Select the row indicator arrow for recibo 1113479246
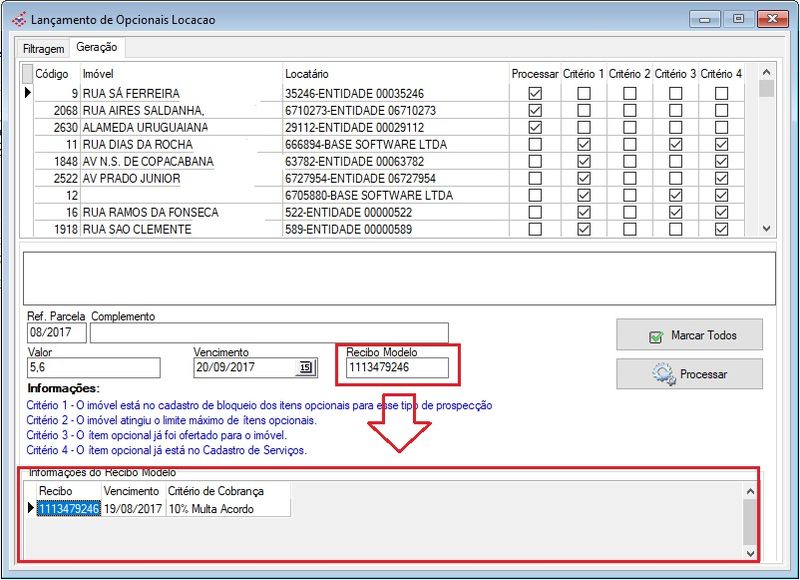The height and width of the screenshot is (580, 800). (x=30, y=509)
